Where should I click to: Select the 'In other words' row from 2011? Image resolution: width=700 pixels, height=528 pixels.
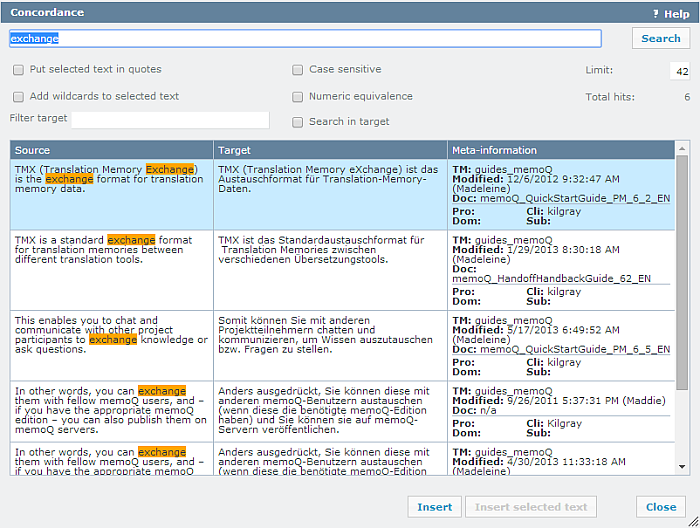click(x=112, y=408)
